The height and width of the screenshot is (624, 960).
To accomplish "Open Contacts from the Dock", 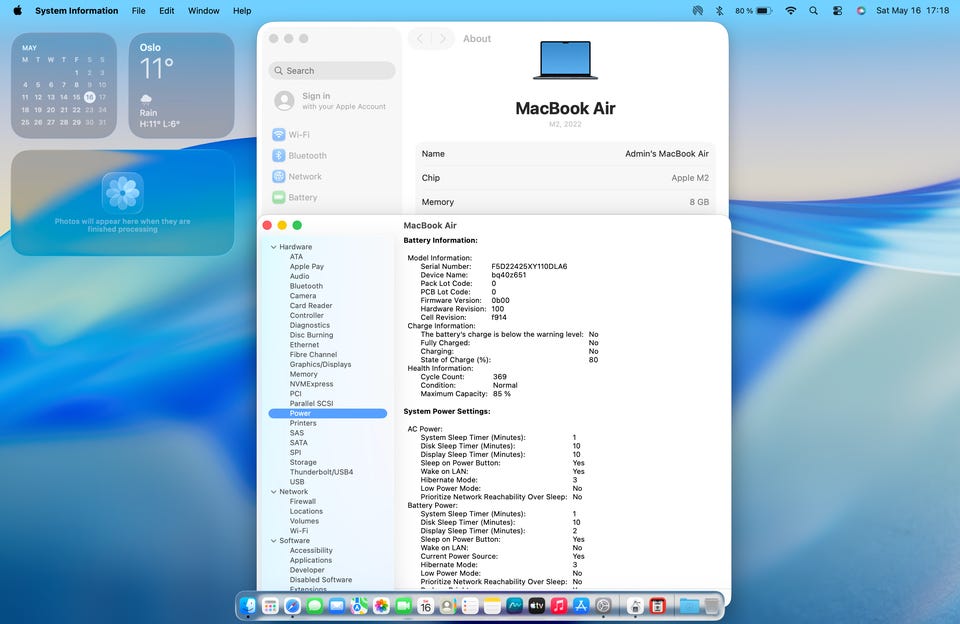I will point(448,606).
